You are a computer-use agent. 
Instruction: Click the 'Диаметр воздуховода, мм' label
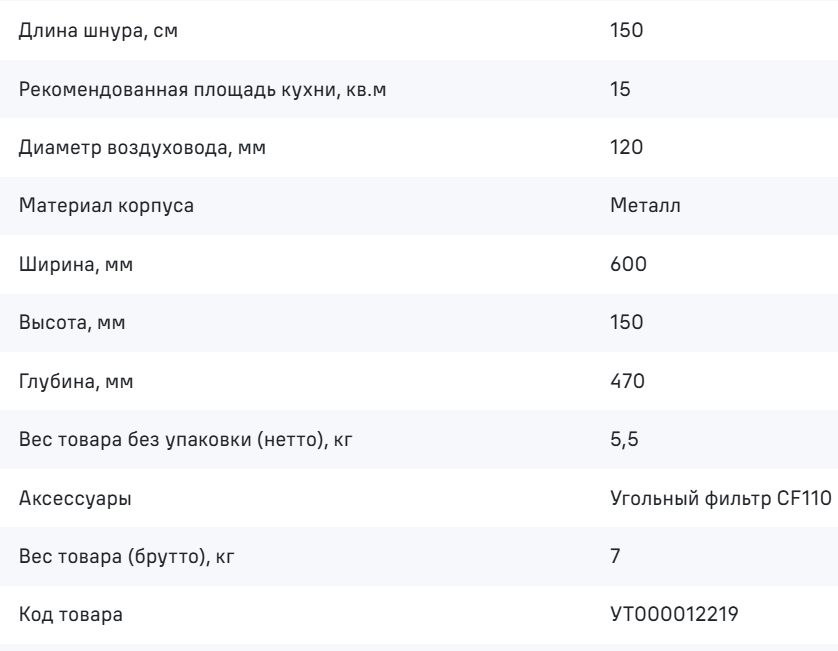pyautogui.click(x=142, y=148)
